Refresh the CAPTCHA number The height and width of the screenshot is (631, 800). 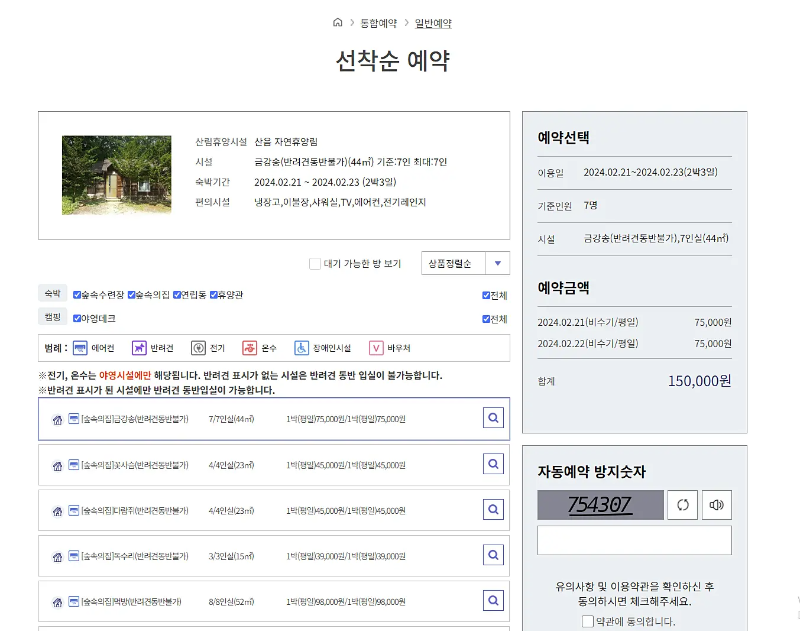tap(682, 505)
